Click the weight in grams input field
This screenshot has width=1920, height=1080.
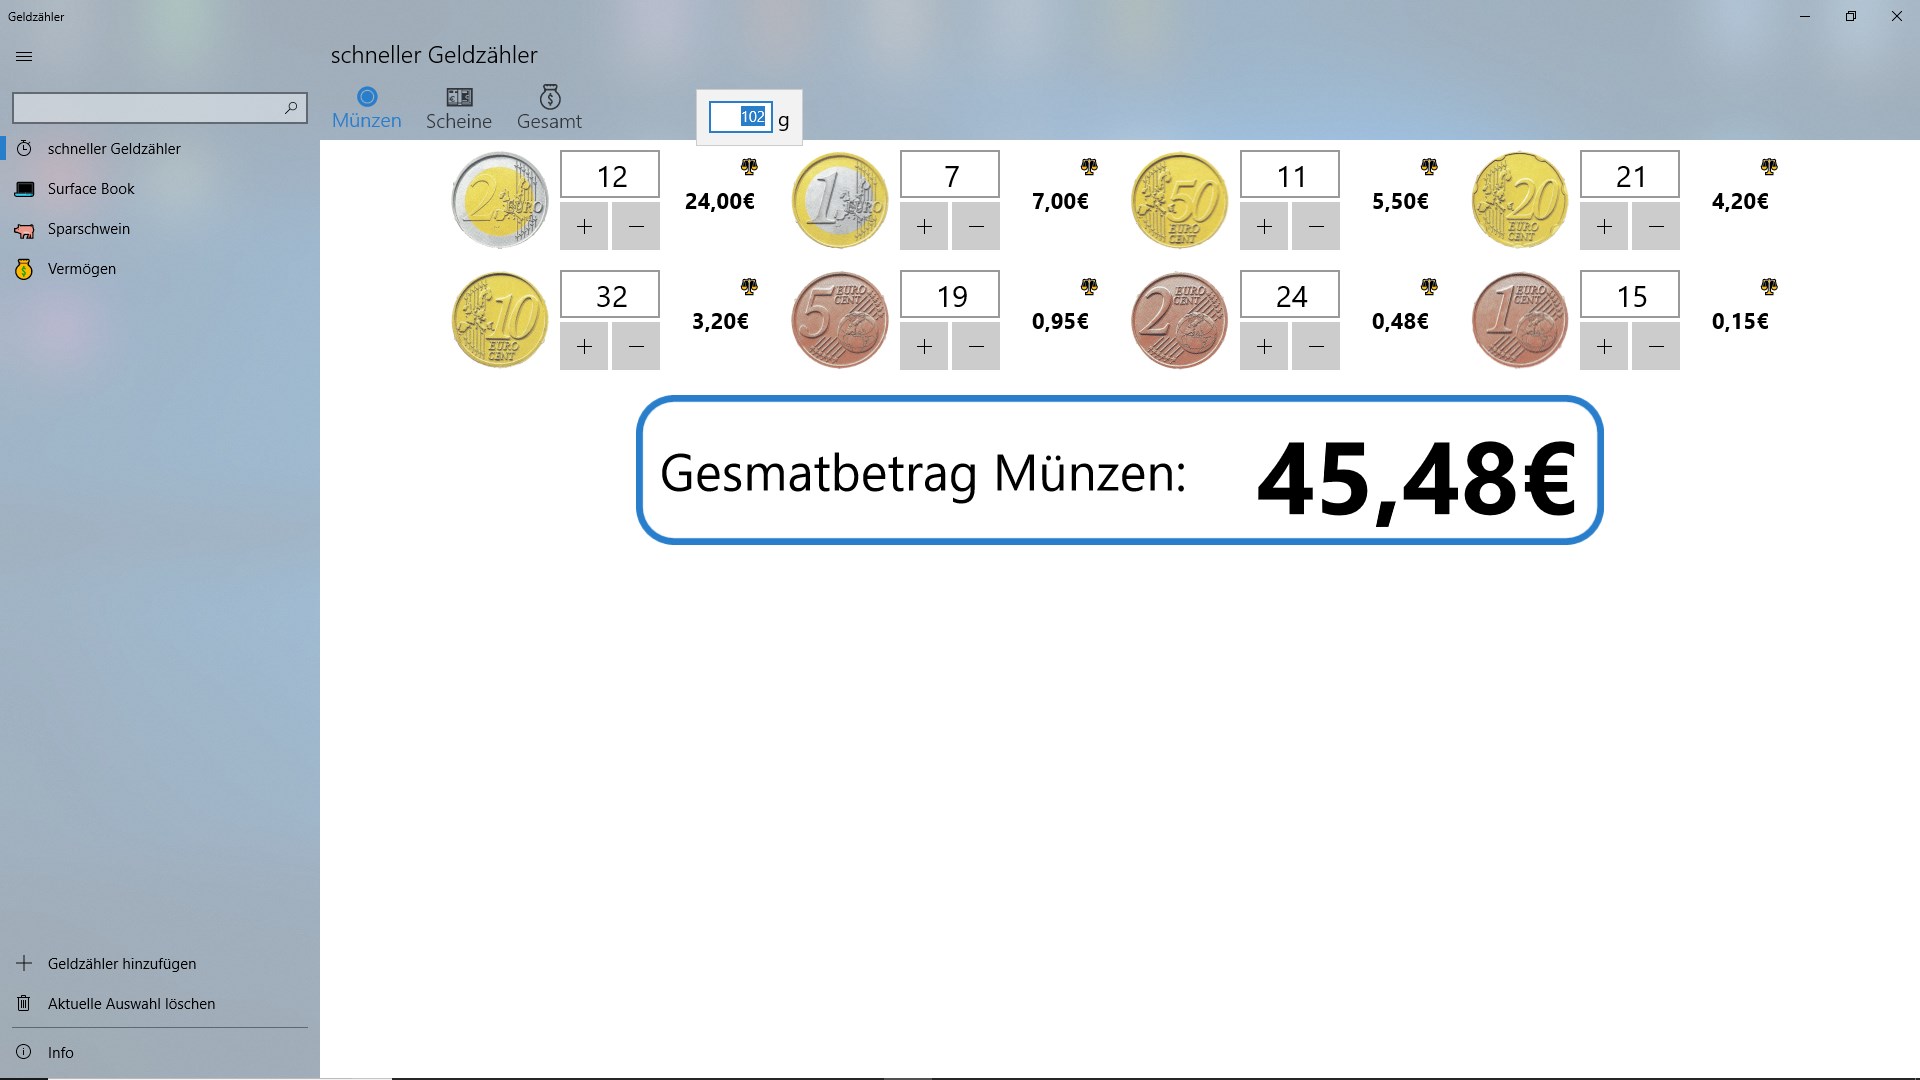coord(740,117)
